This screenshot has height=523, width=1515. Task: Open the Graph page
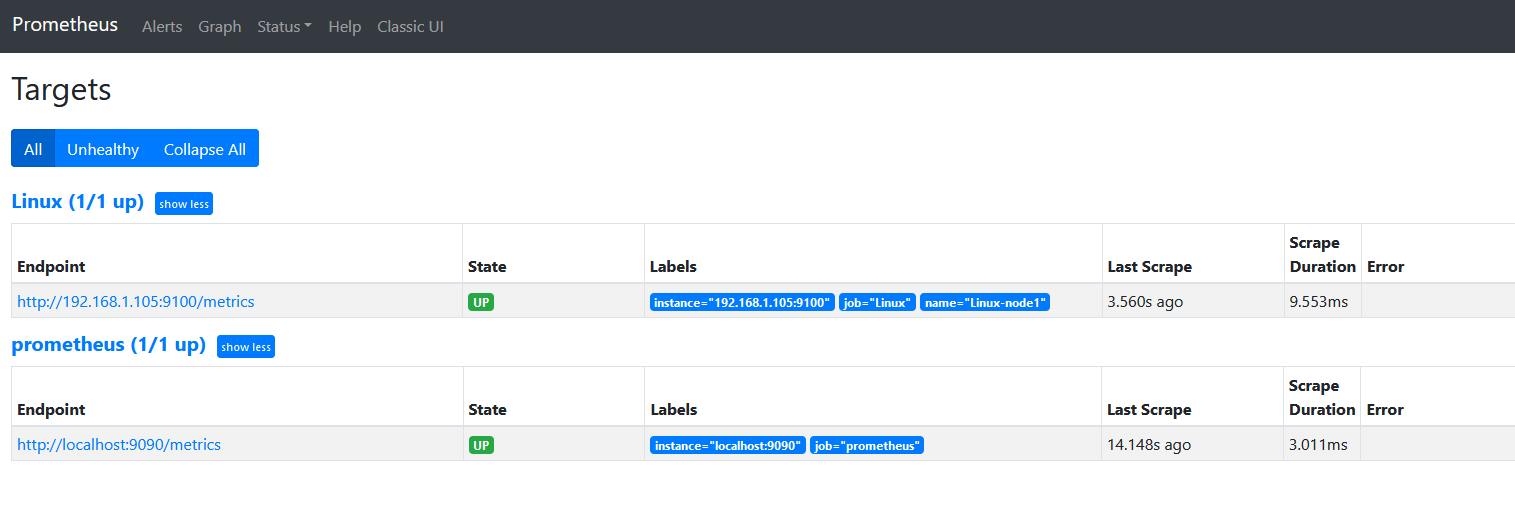click(220, 27)
